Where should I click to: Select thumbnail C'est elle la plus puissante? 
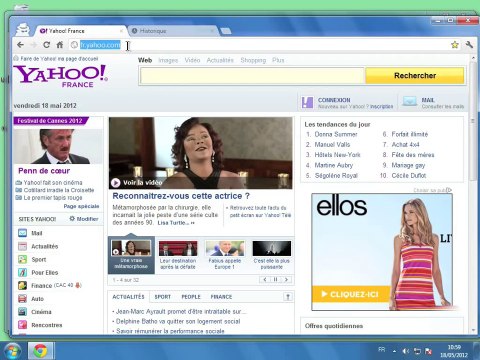pyautogui.click(x=272, y=255)
